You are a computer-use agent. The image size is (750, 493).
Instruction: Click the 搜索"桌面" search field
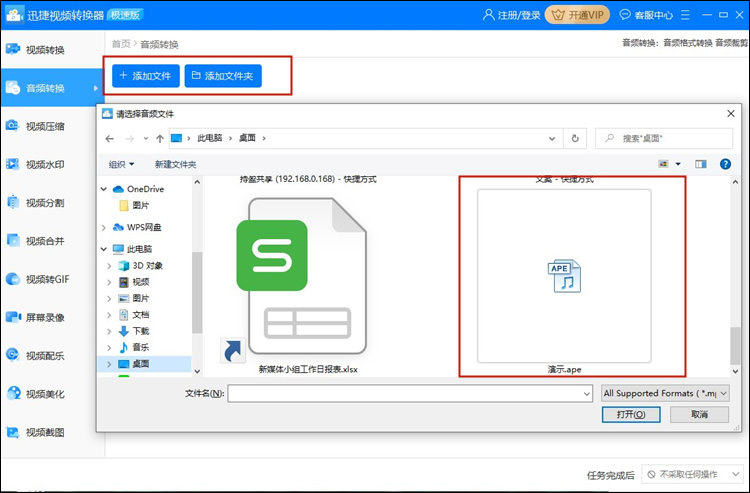point(664,139)
